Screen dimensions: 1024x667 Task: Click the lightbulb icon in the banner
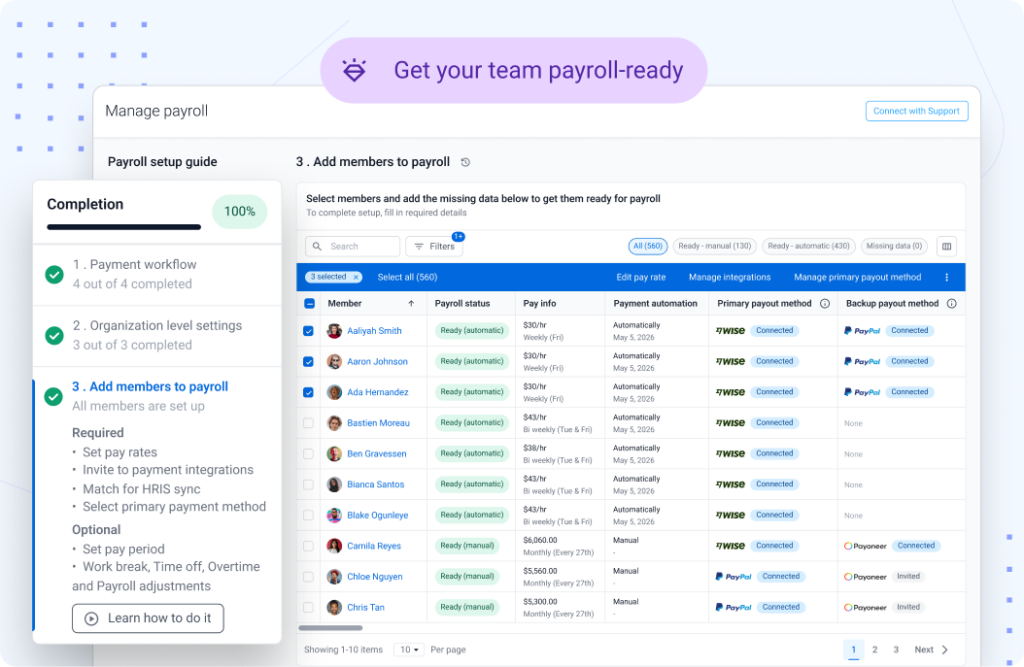coord(355,70)
